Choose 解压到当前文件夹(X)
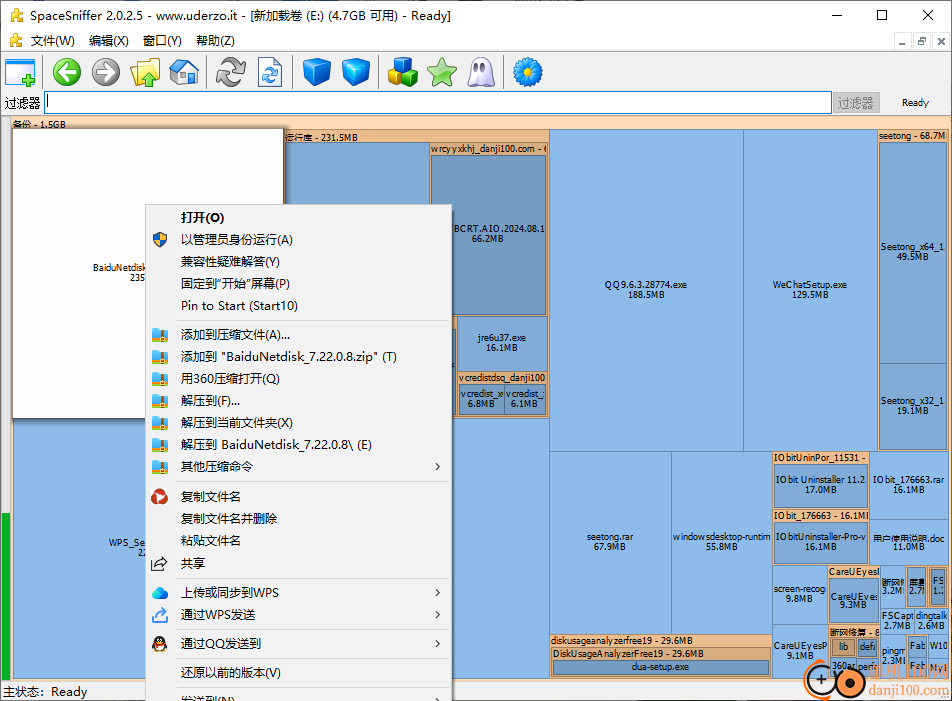 point(299,422)
